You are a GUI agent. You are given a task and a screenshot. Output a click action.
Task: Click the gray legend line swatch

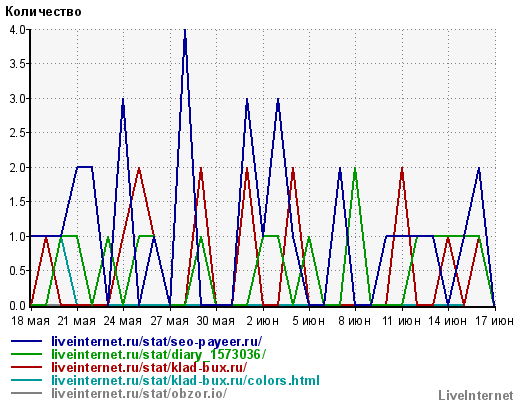click(x=26, y=393)
